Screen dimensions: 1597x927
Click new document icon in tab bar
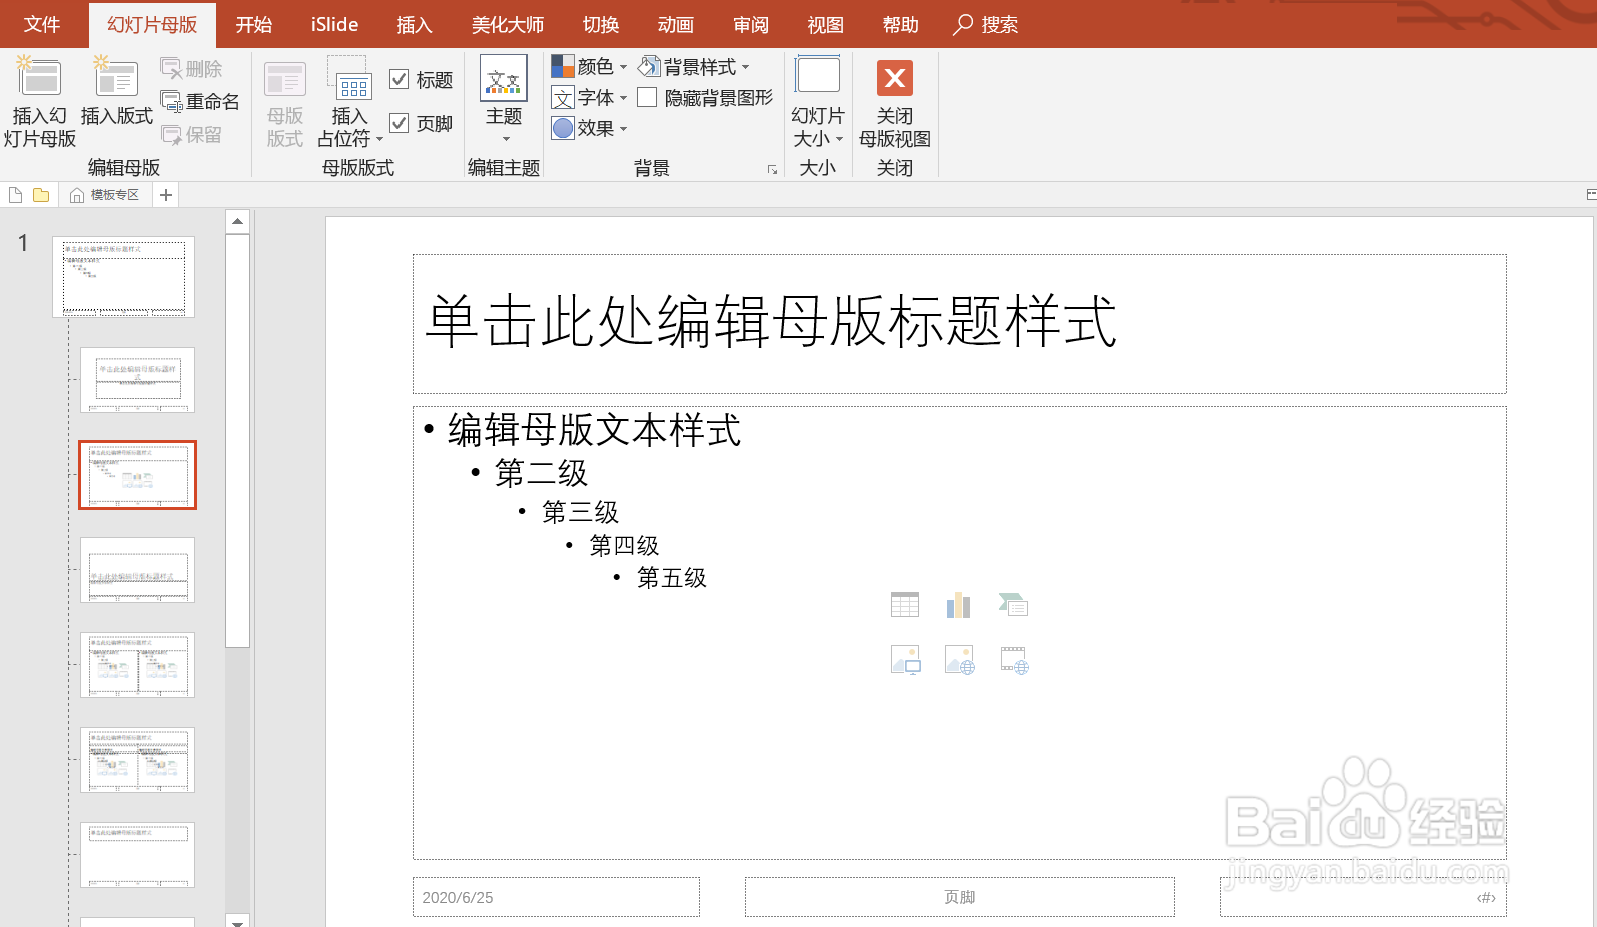[15, 195]
